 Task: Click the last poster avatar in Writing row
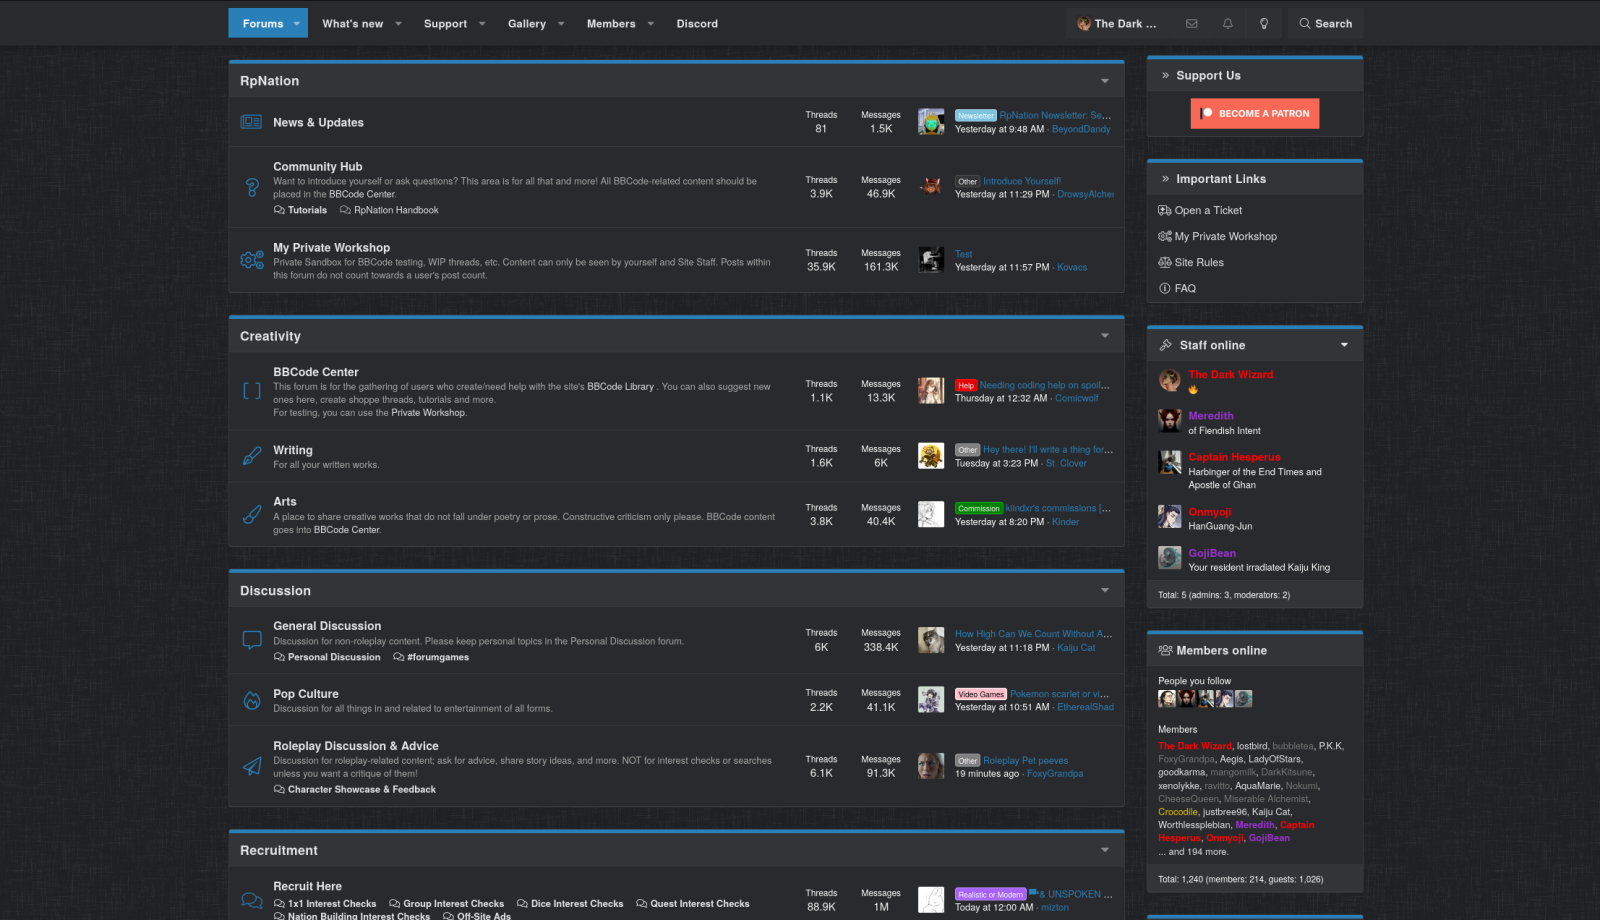931,456
